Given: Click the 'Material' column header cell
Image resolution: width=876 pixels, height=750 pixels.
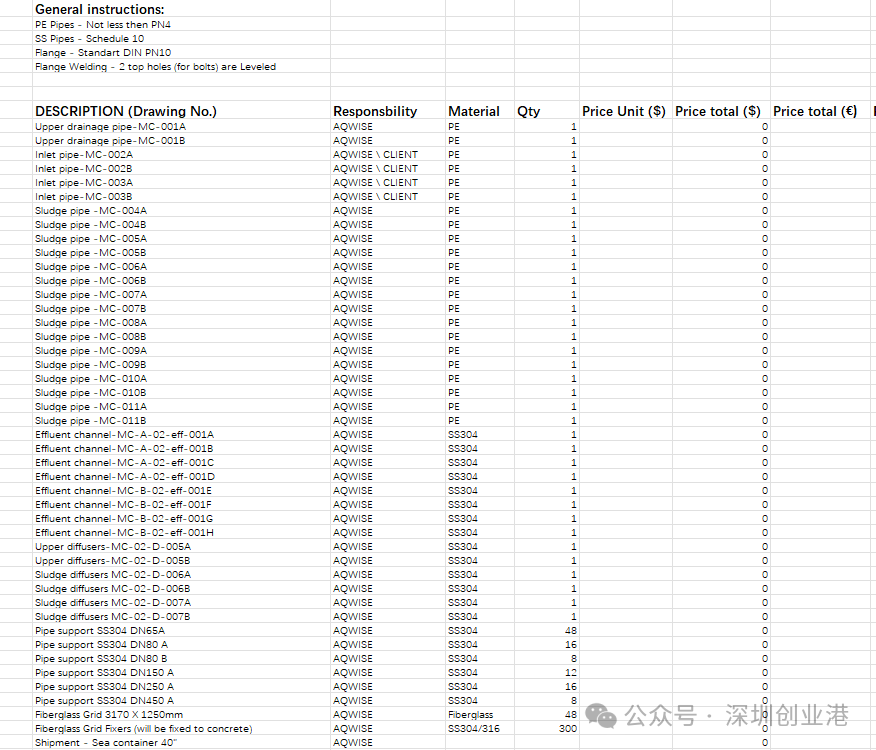Looking at the screenshot, I should [x=479, y=111].
